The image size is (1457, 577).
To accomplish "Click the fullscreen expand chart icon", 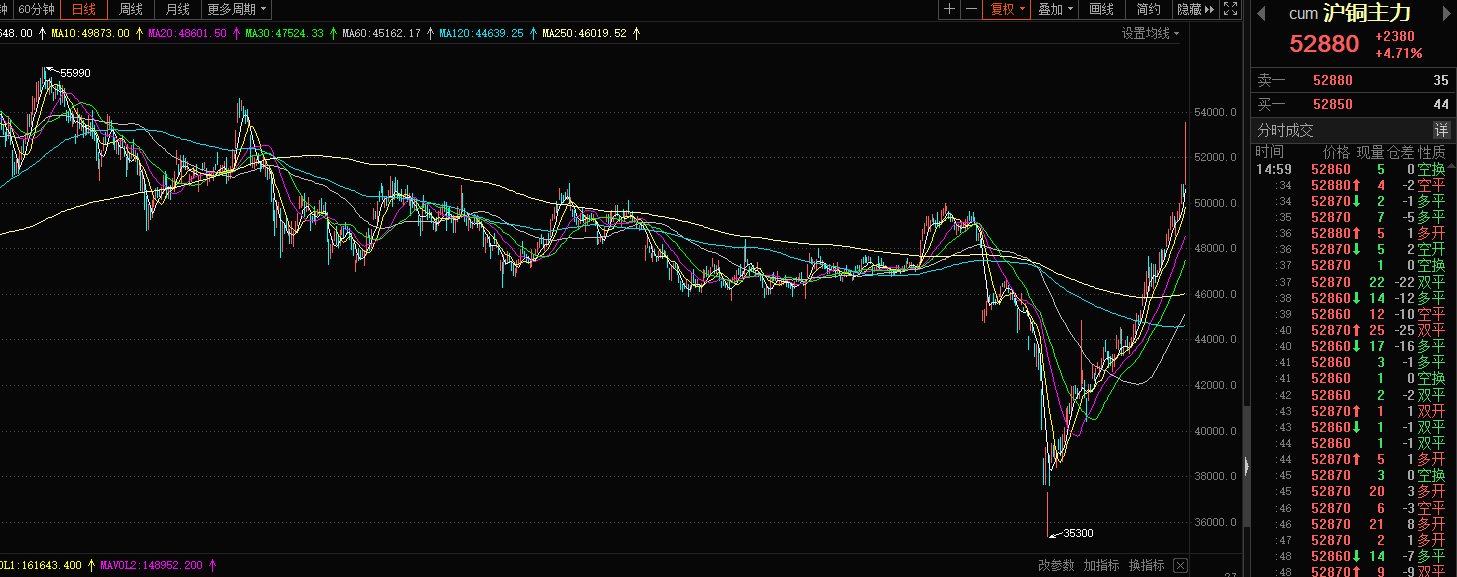I will 1230,9.
